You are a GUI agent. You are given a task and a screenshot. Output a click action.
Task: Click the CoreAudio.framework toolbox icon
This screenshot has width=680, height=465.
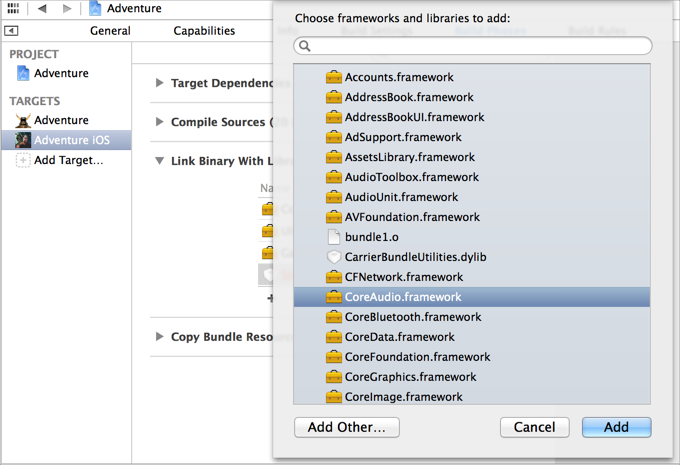click(x=333, y=297)
